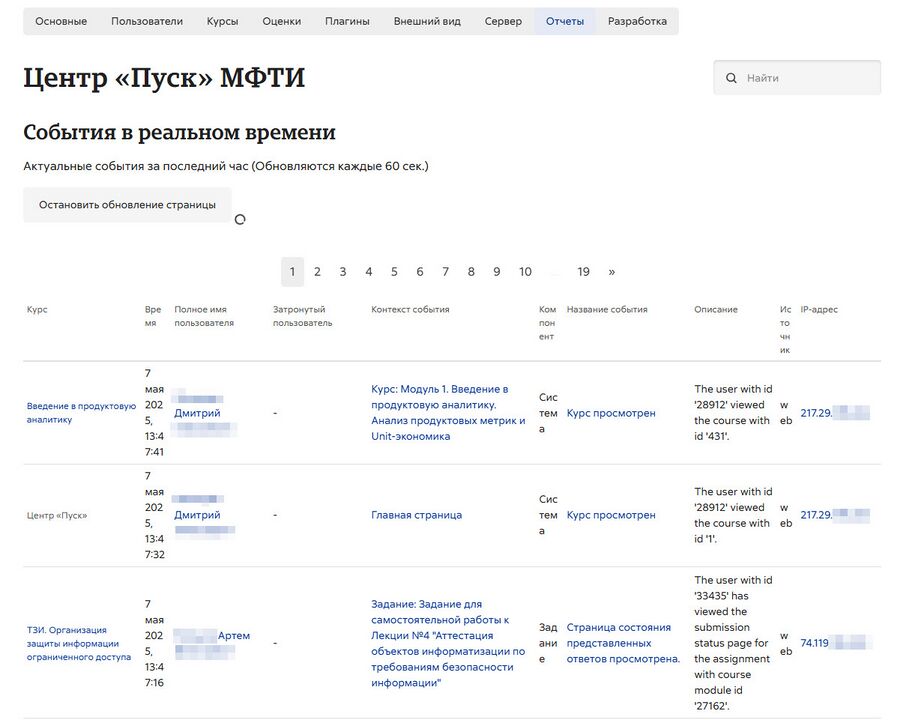Click Остановить обновление страницы button
Image resolution: width=900 pixels, height=720 pixels.
point(127,205)
